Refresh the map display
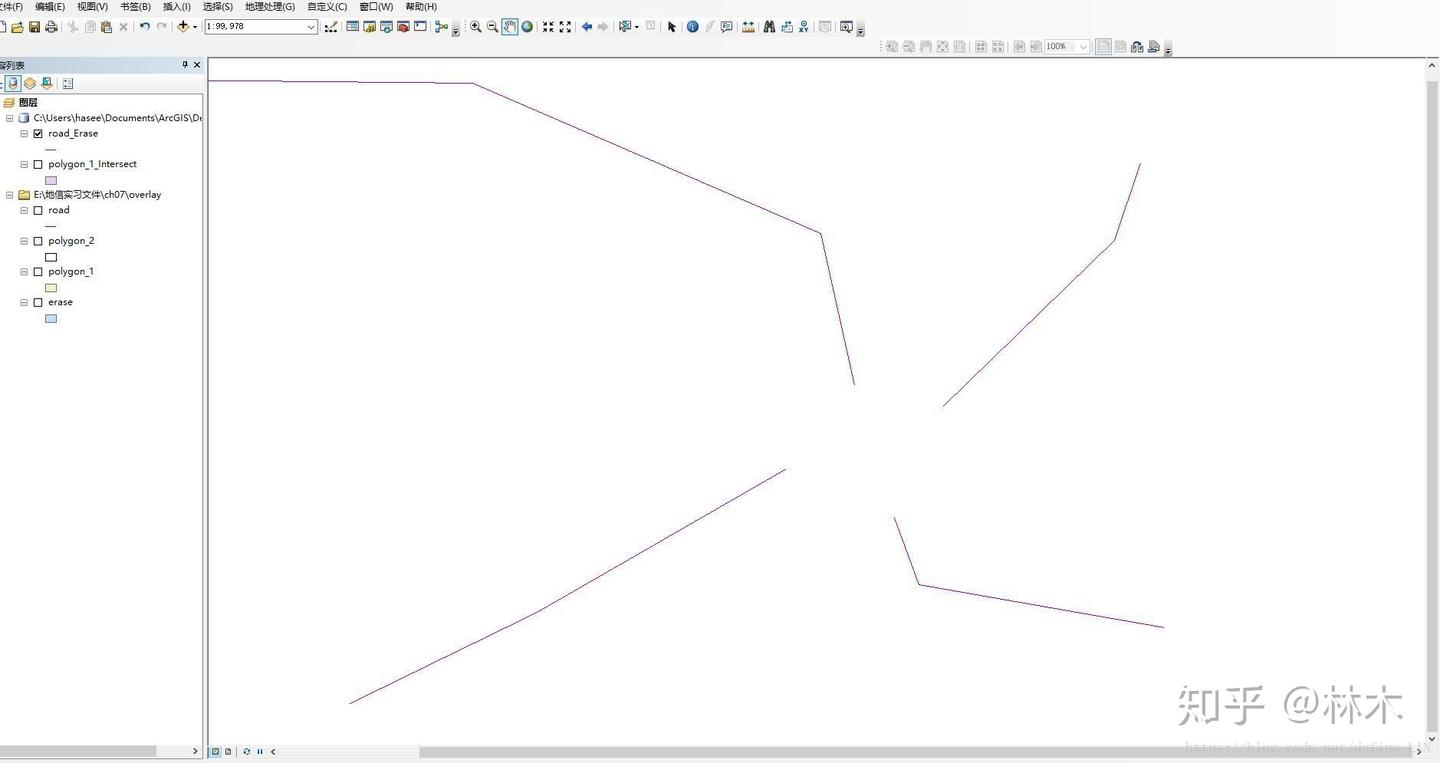 247,751
